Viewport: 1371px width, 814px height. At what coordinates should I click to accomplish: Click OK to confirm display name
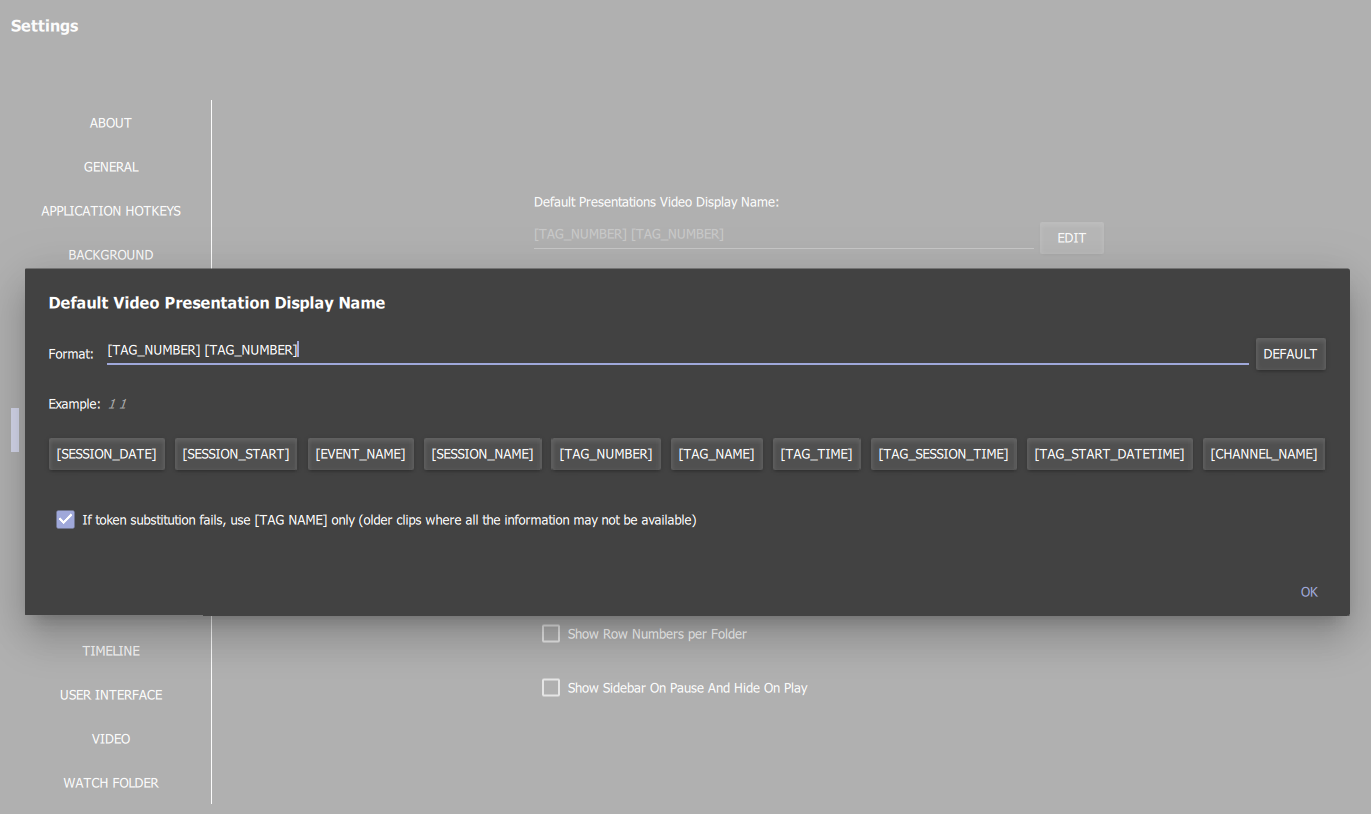1308,591
